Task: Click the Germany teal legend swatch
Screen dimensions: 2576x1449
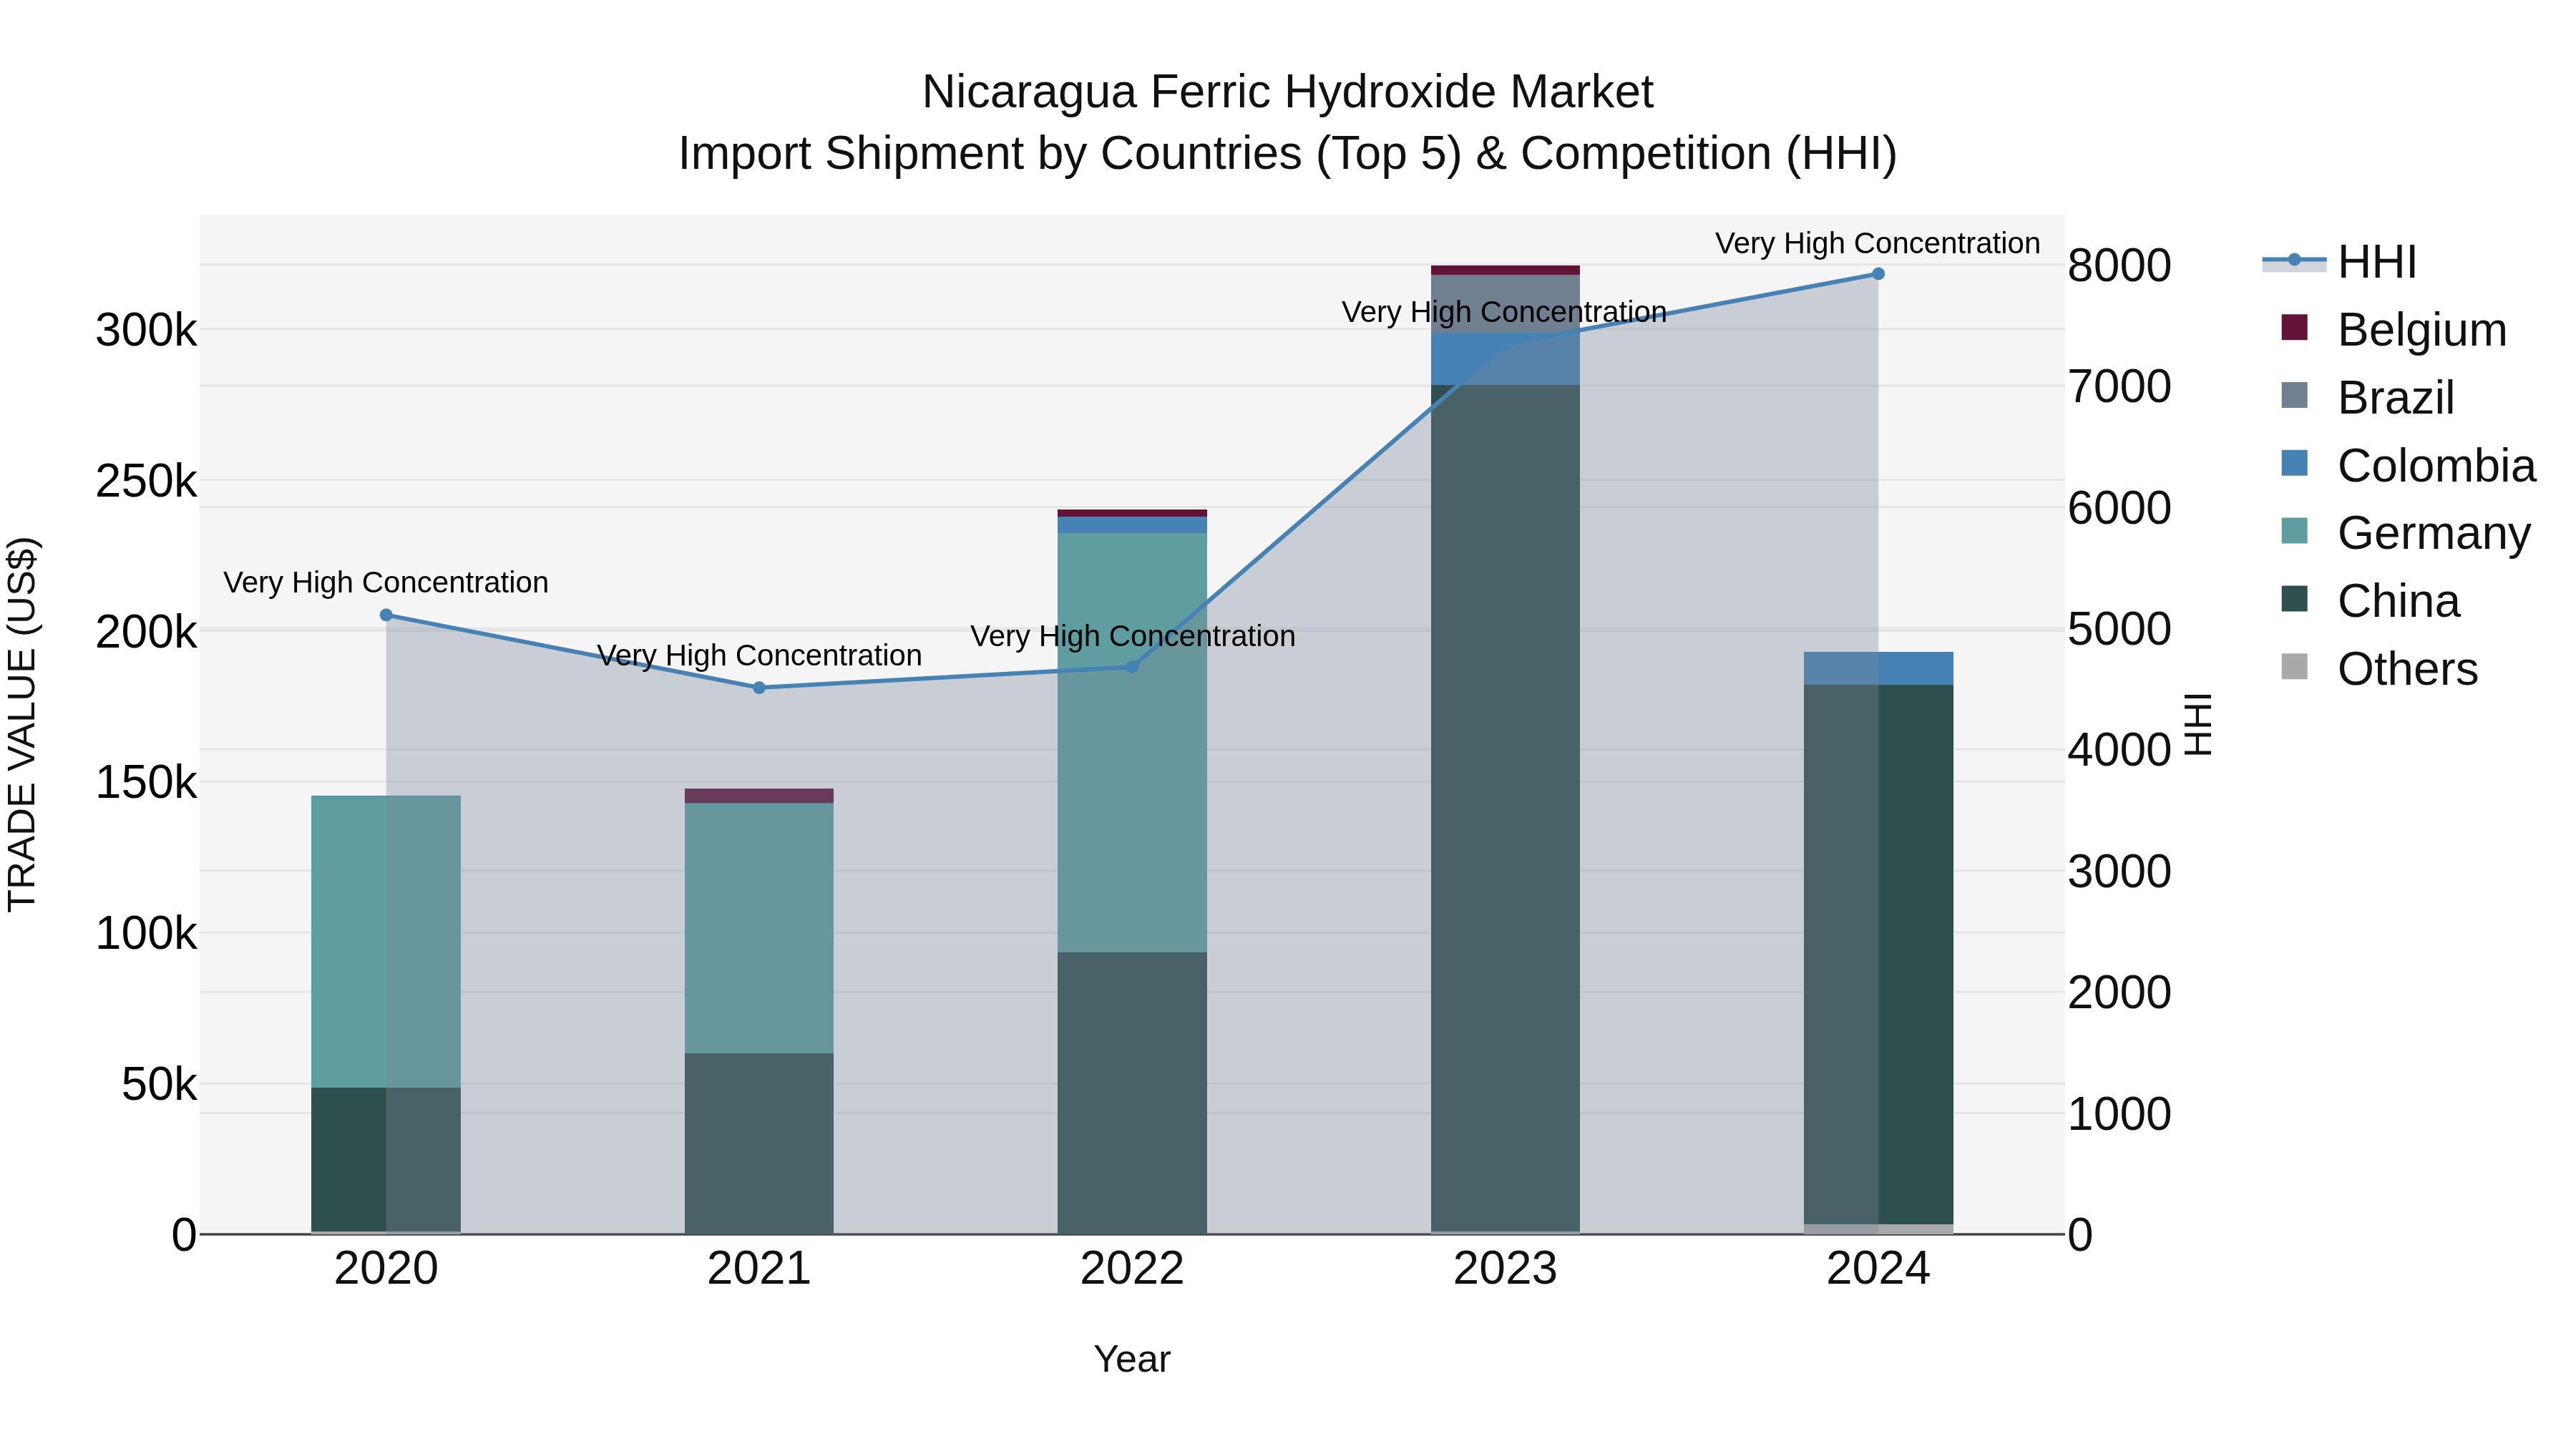Action: 2294,530
